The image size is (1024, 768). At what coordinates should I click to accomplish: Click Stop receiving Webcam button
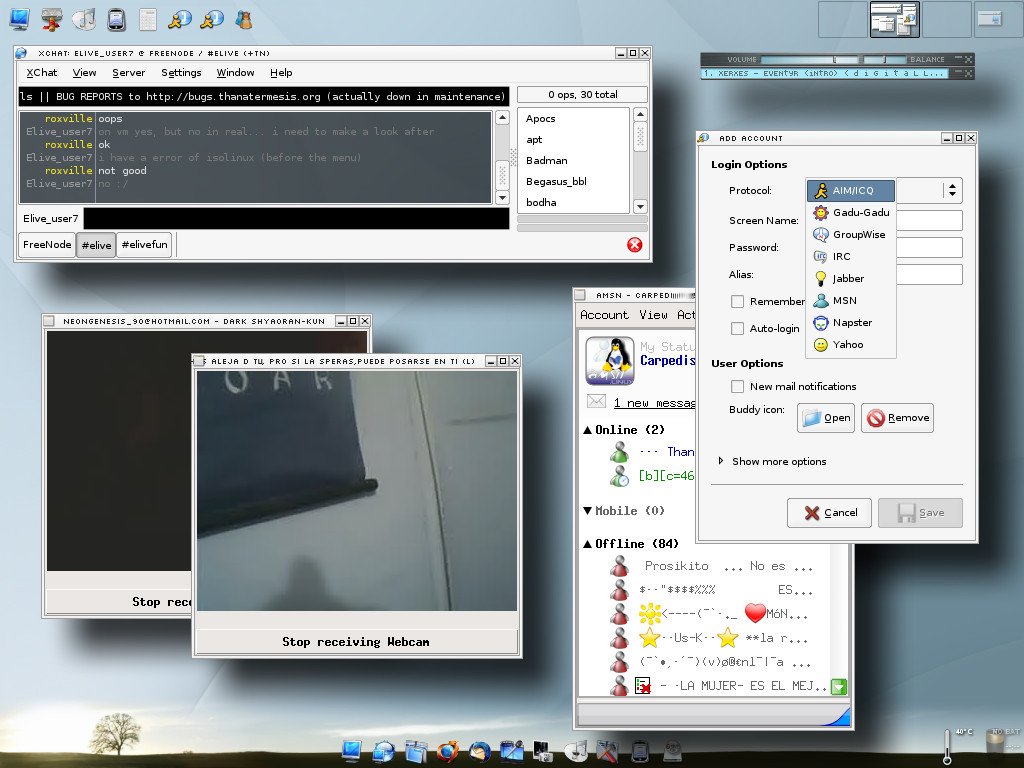pyautogui.click(x=356, y=642)
